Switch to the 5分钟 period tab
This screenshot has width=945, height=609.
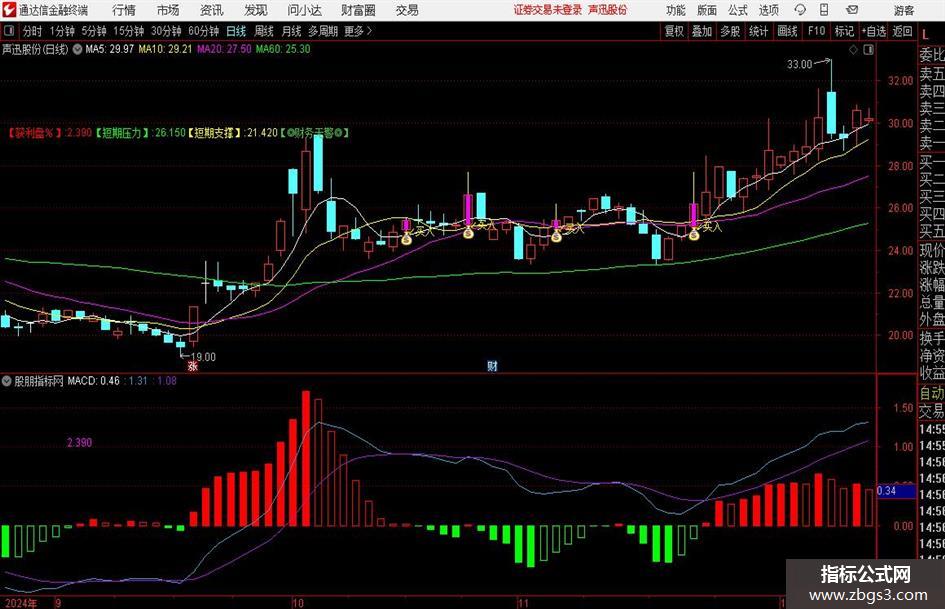click(93, 31)
